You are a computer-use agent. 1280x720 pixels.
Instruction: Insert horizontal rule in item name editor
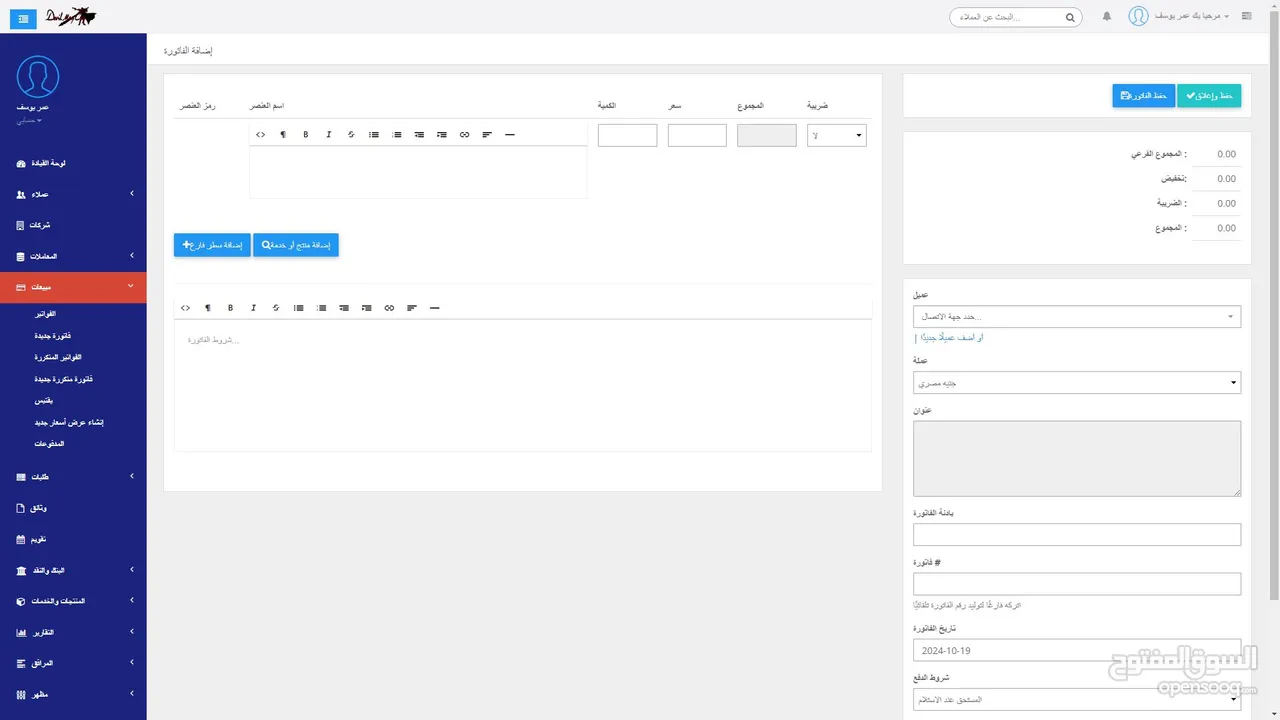click(510, 135)
